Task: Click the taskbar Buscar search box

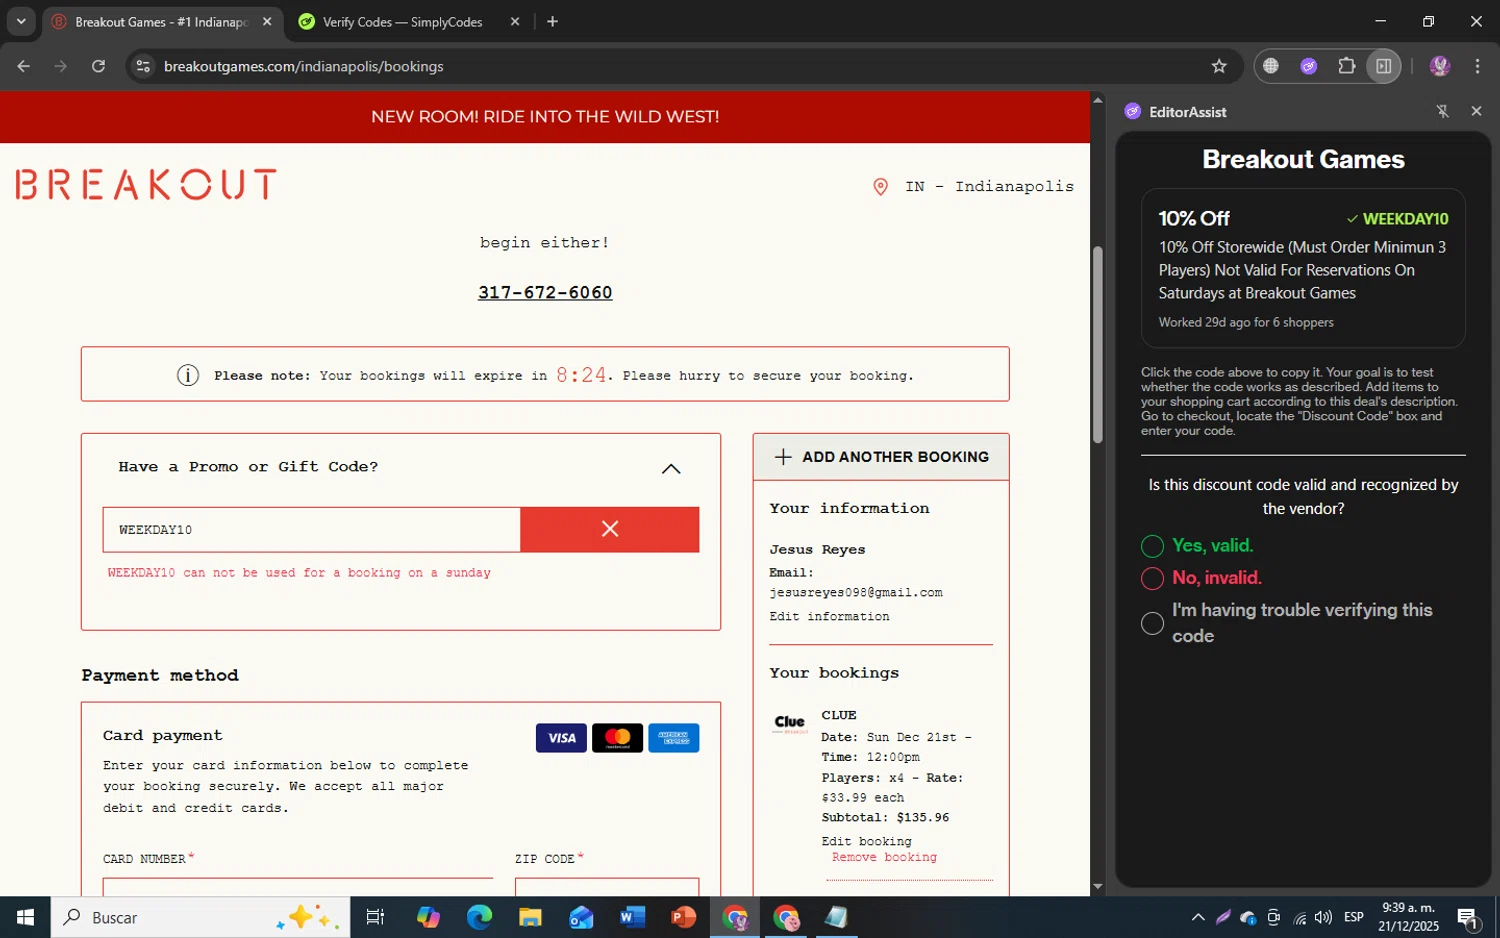Action: 200,917
